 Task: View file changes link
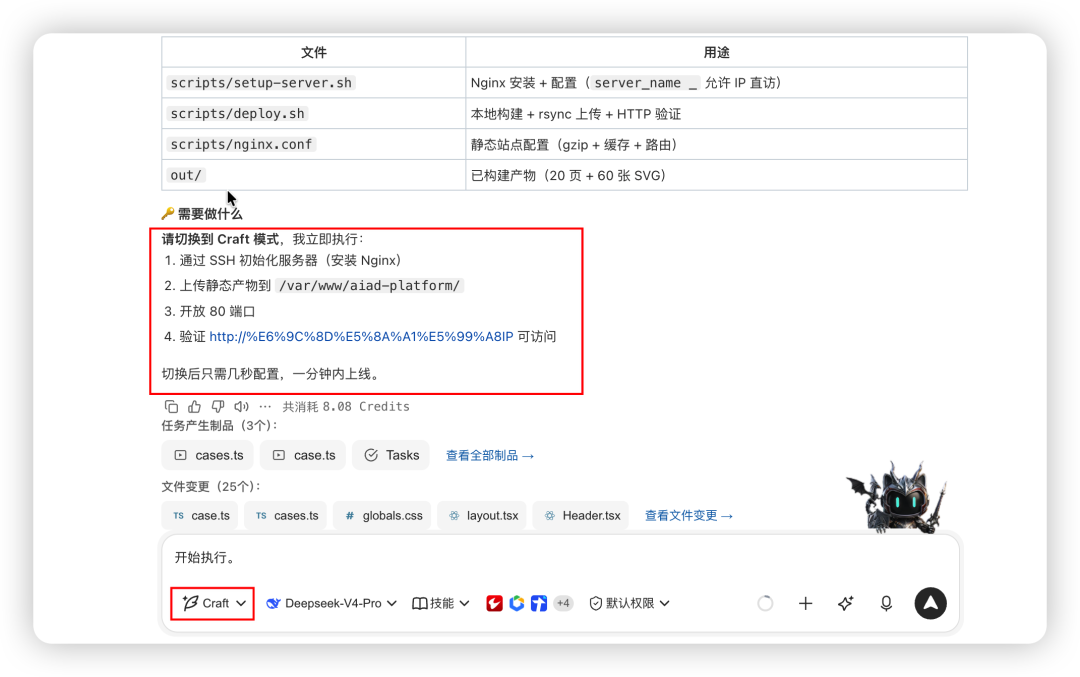pos(689,515)
